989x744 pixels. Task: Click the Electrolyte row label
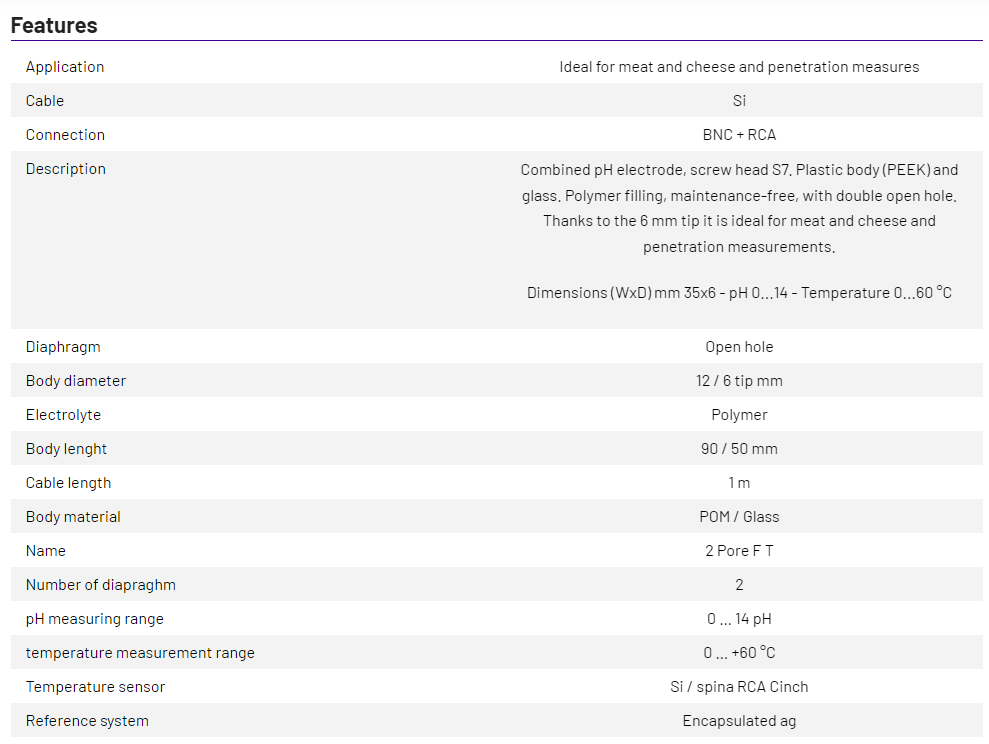click(x=63, y=415)
